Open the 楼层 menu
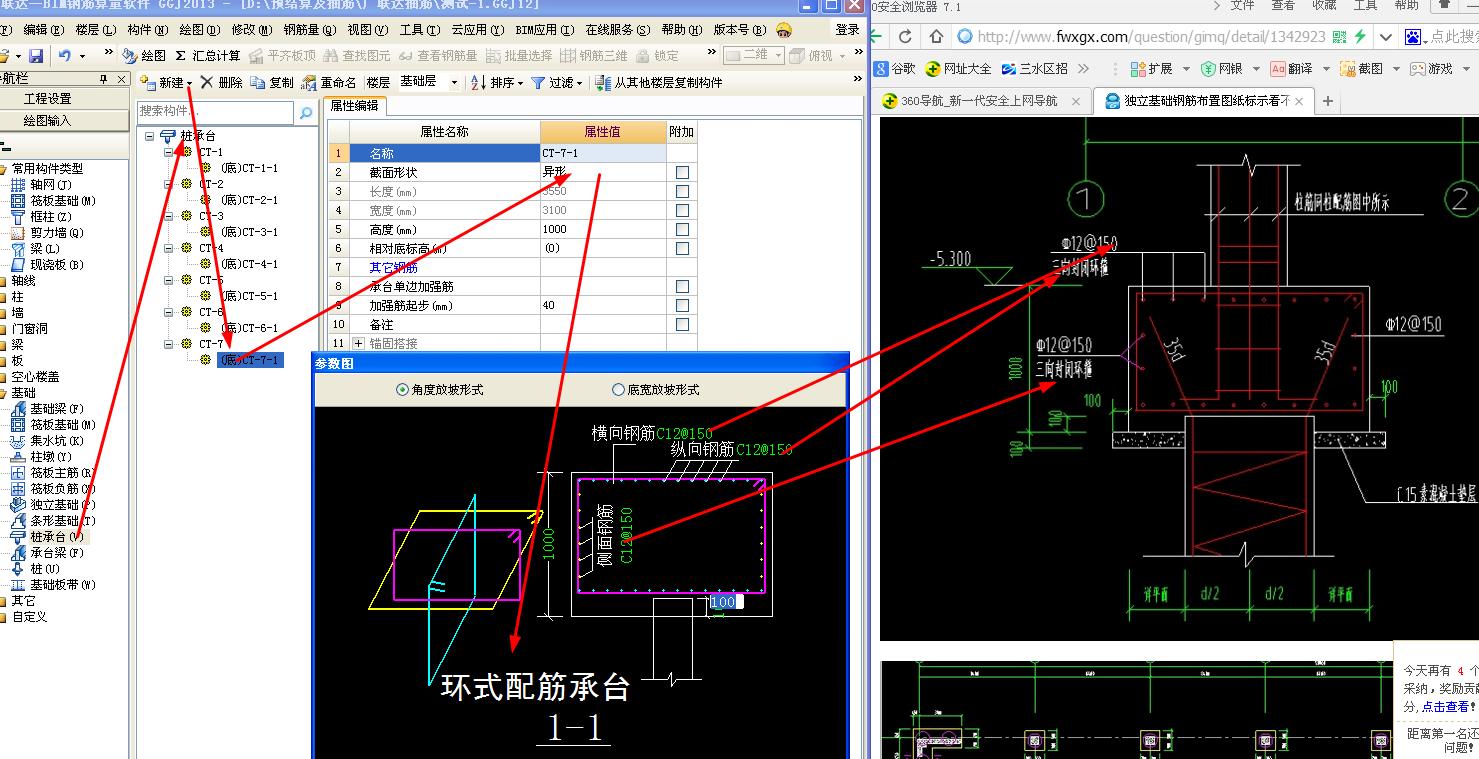Image resolution: width=1479 pixels, height=759 pixels. point(95,30)
